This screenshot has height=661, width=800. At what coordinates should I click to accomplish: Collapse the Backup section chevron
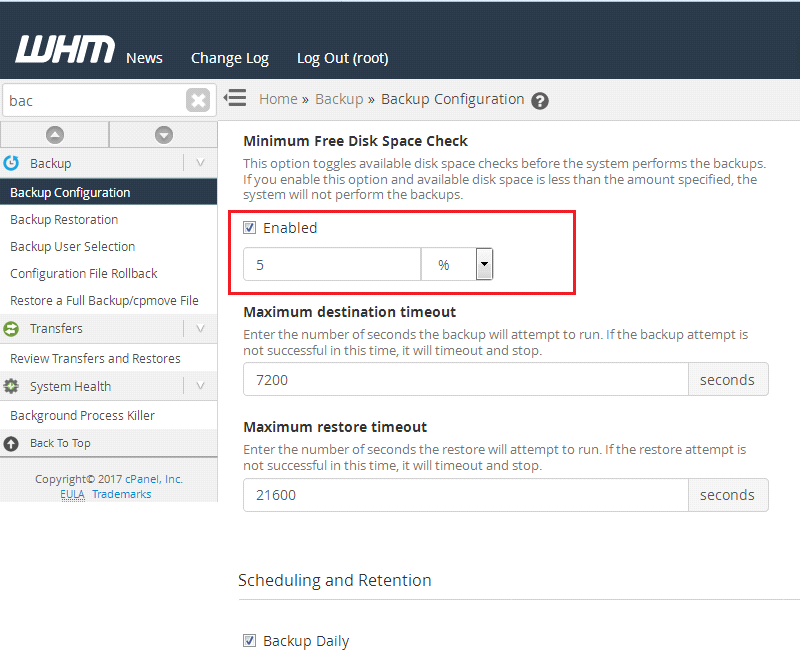(201, 163)
